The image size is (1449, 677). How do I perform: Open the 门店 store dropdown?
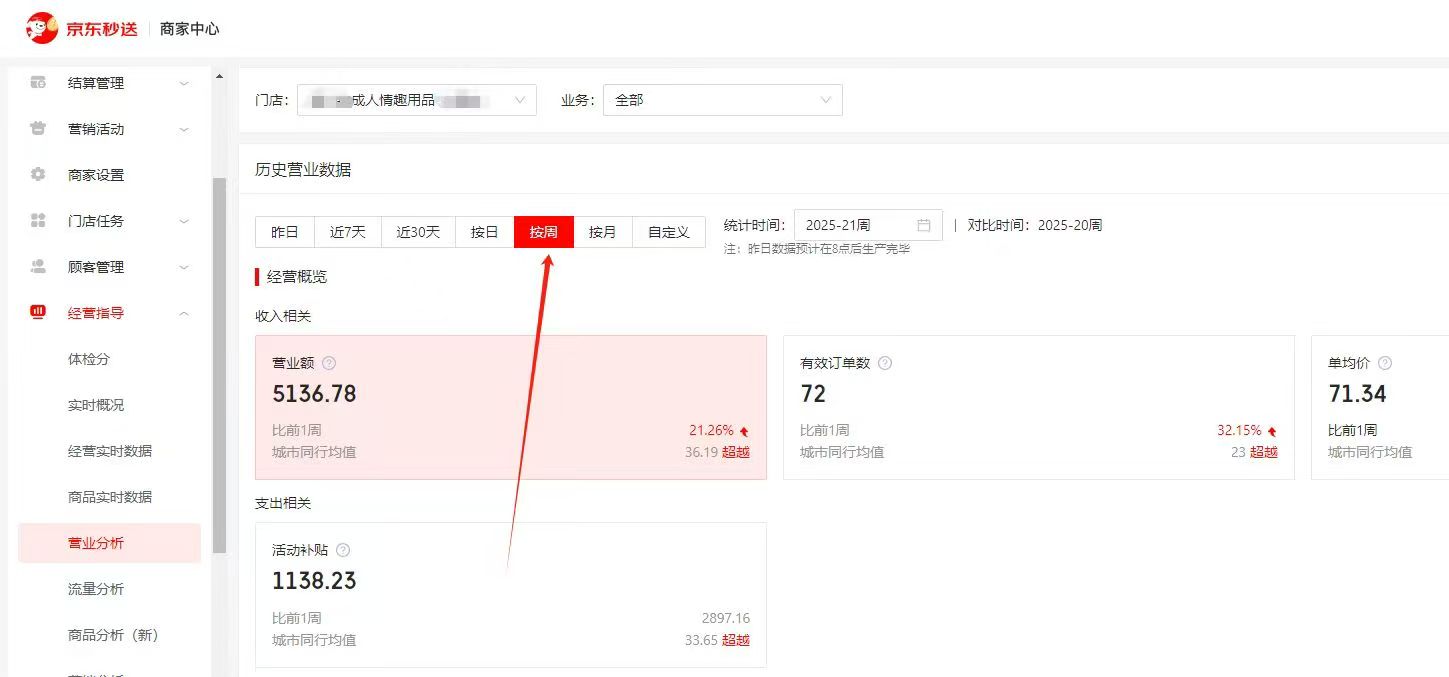tap(416, 100)
